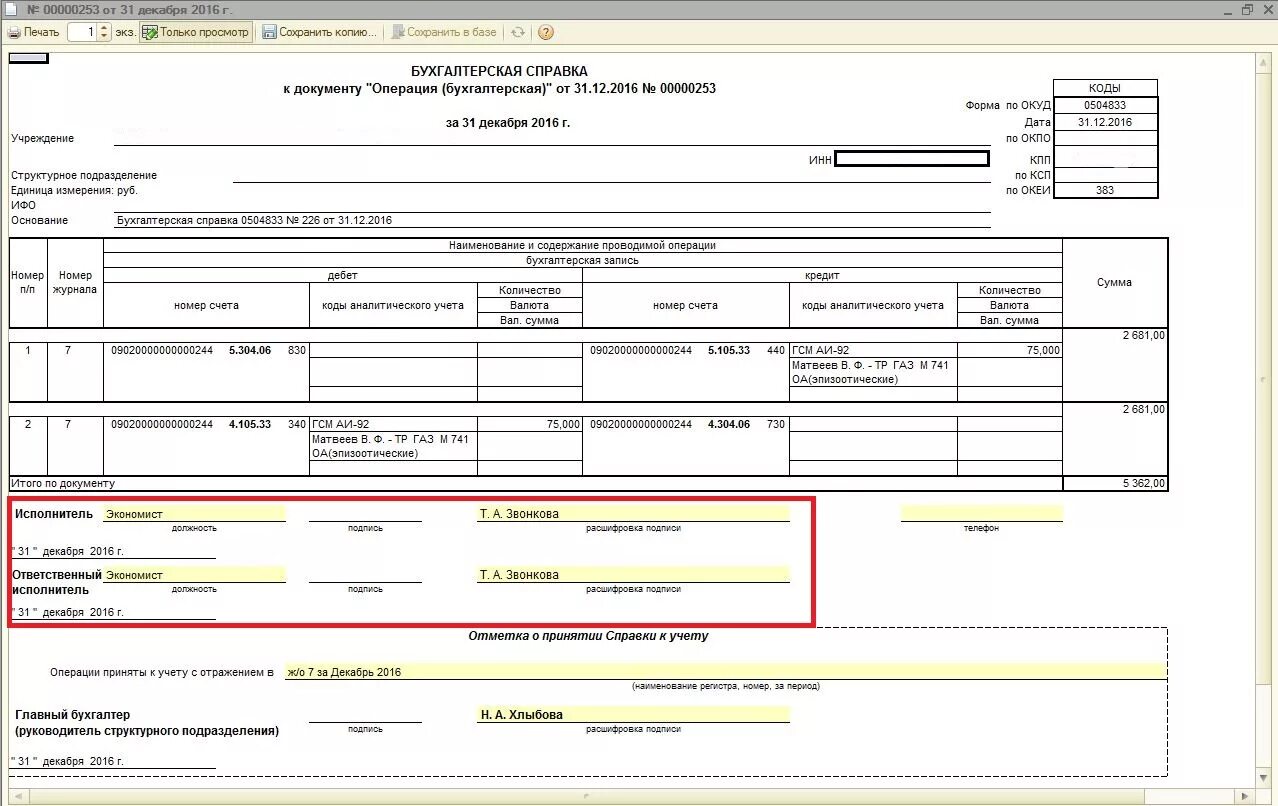Close the document window

click(x=1266, y=9)
